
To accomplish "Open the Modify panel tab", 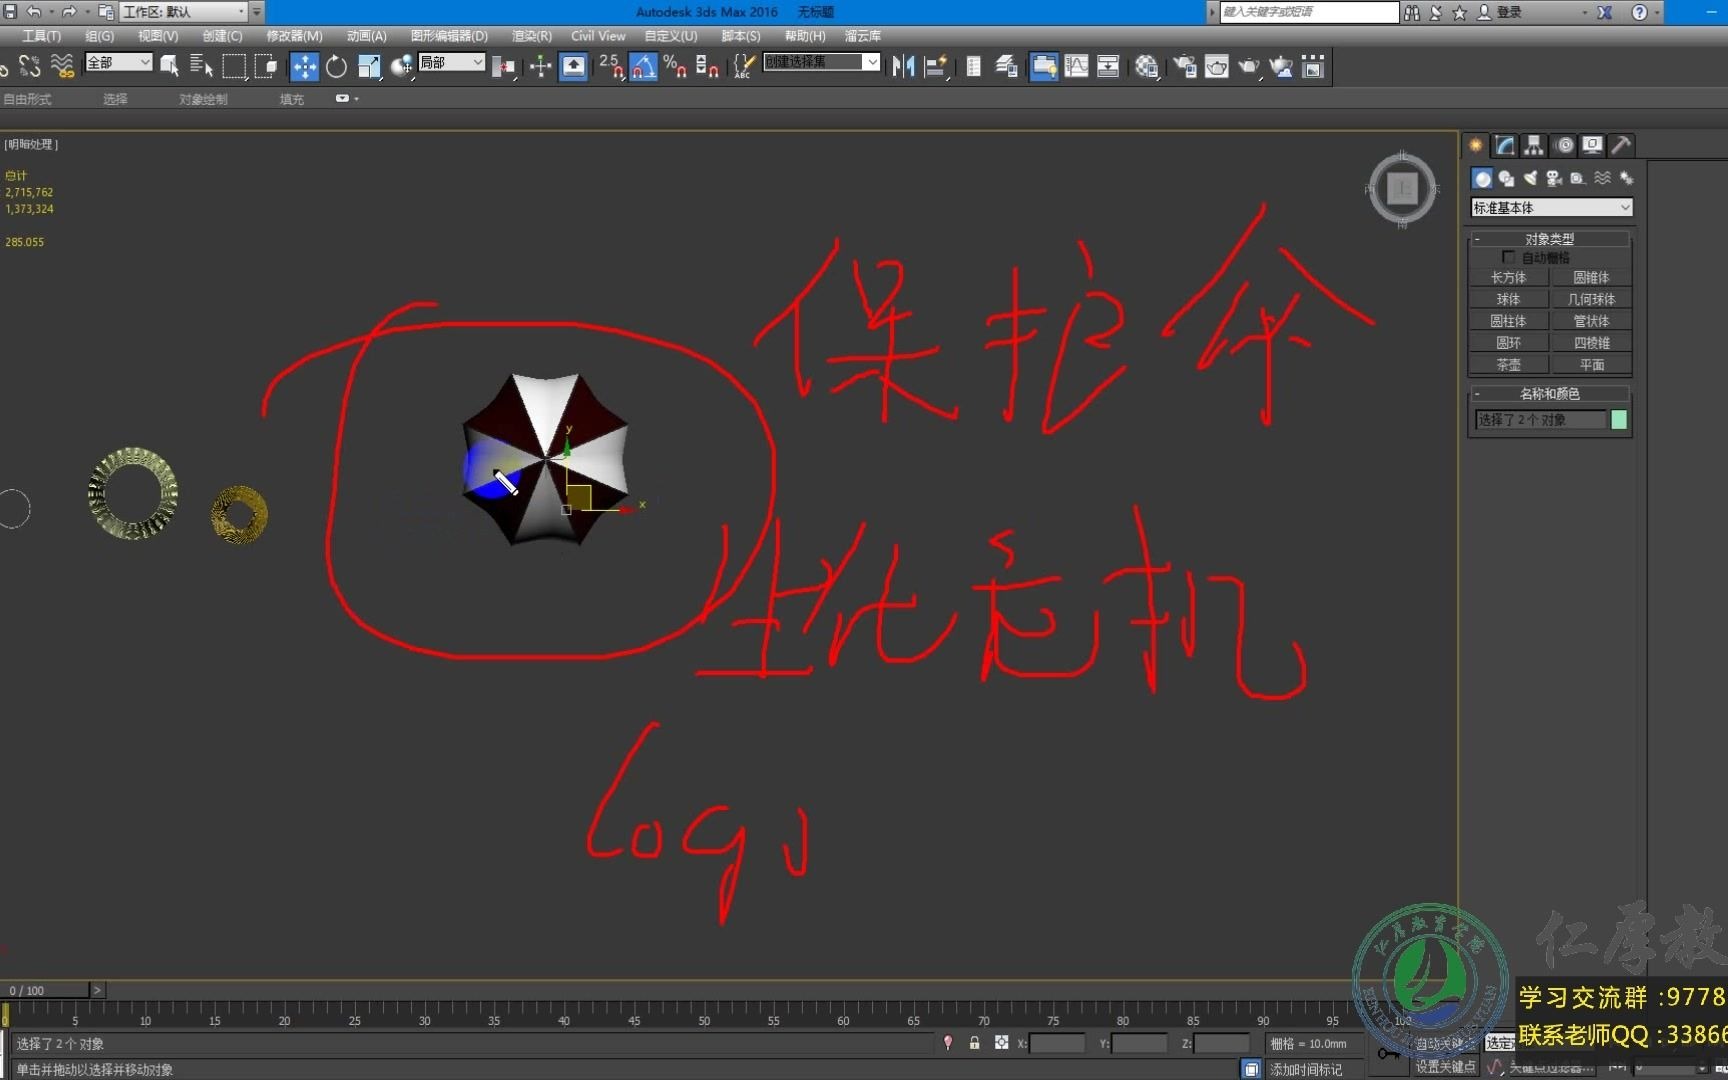I will point(1505,145).
